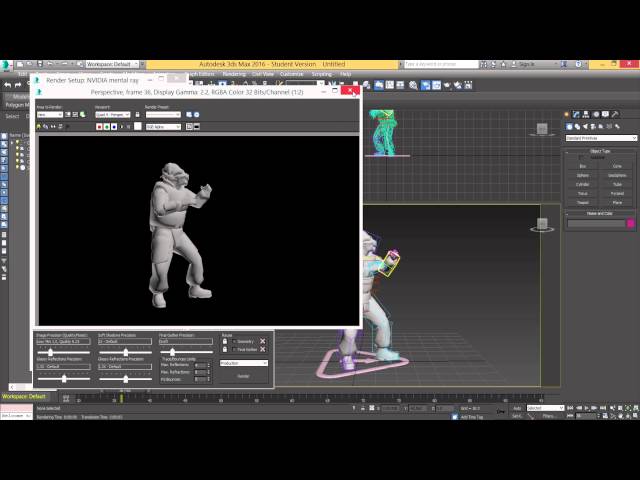Toggle the Blue channel button
The height and width of the screenshot is (480, 640).
point(114,127)
